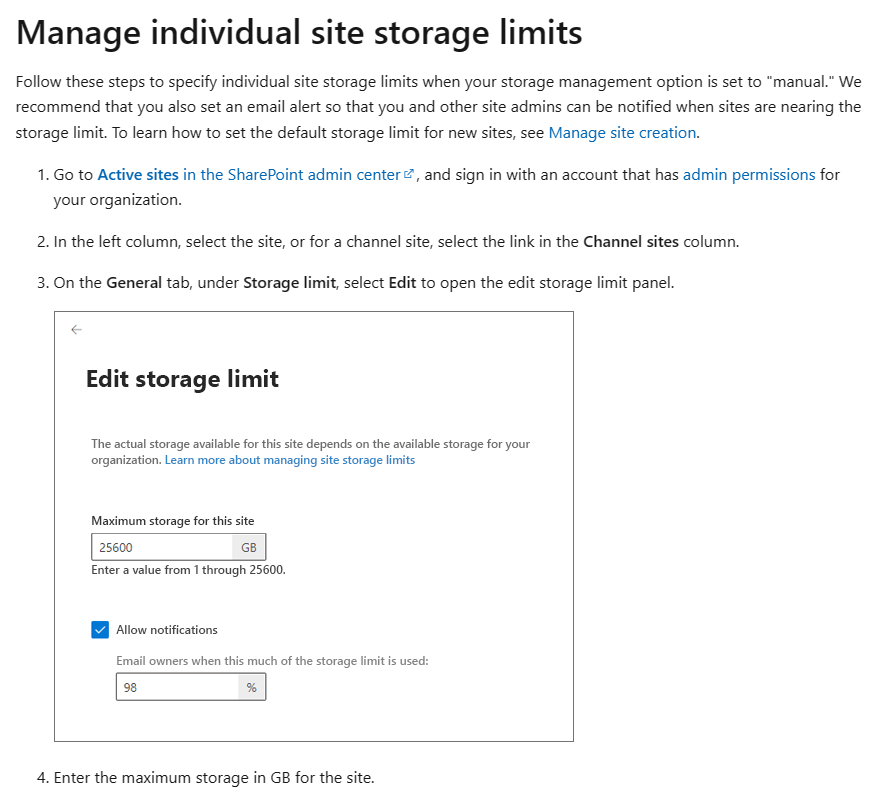Click step 4 about entering maximum storage
880x796 pixels.
point(213,777)
